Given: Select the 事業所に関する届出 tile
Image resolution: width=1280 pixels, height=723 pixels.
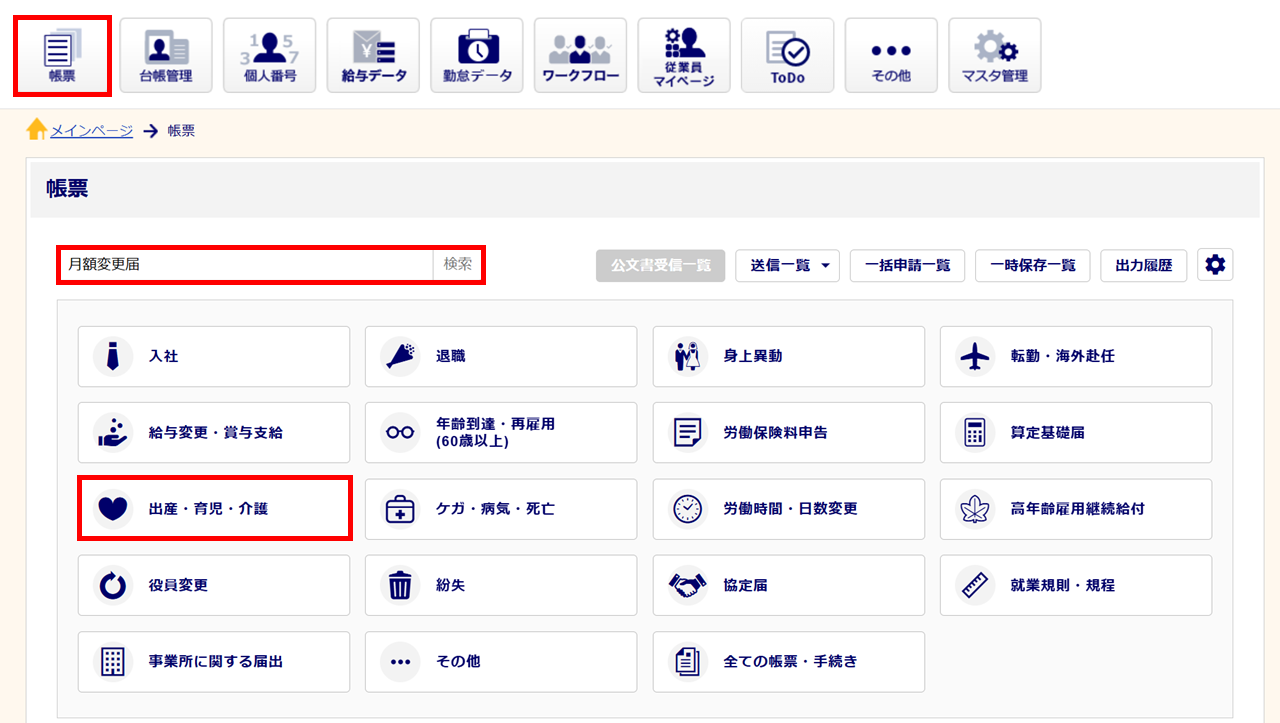Looking at the screenshot, I should tap(214, 662).
